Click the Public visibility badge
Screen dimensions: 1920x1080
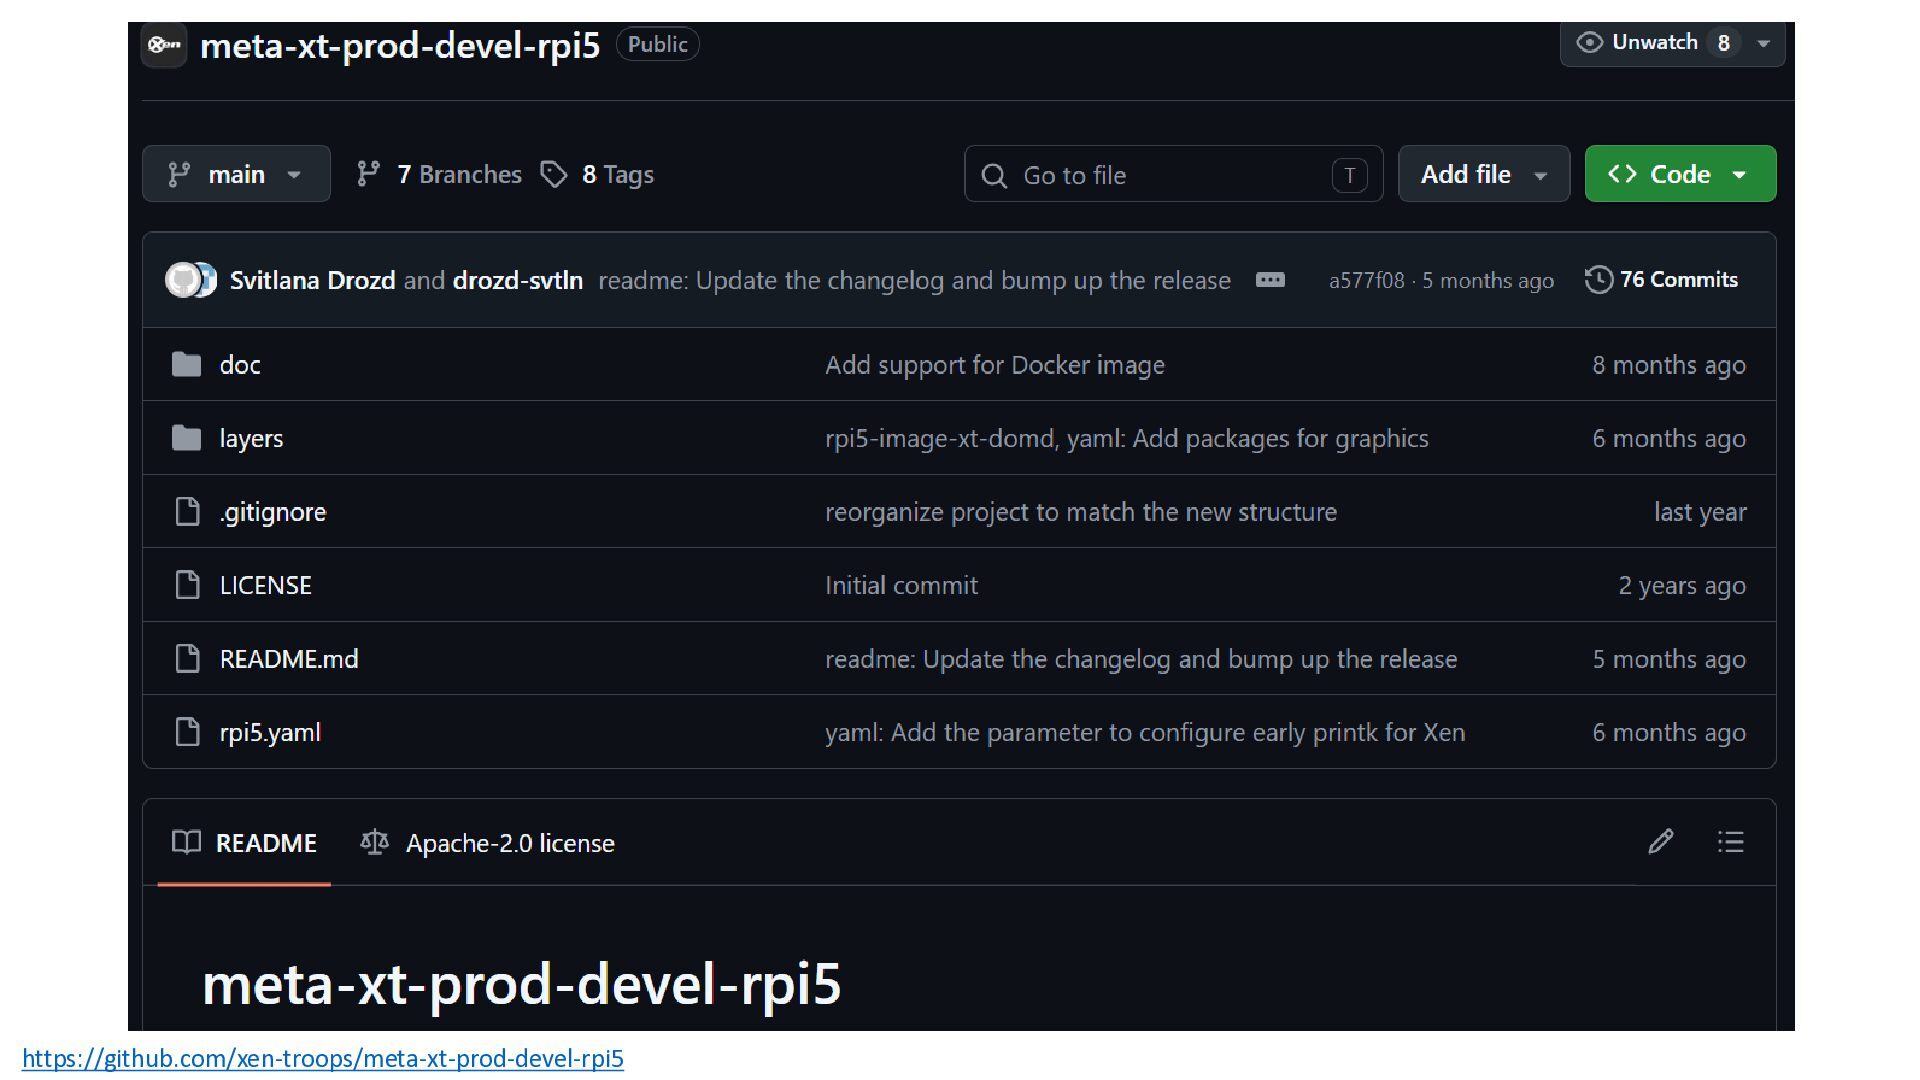658,44
